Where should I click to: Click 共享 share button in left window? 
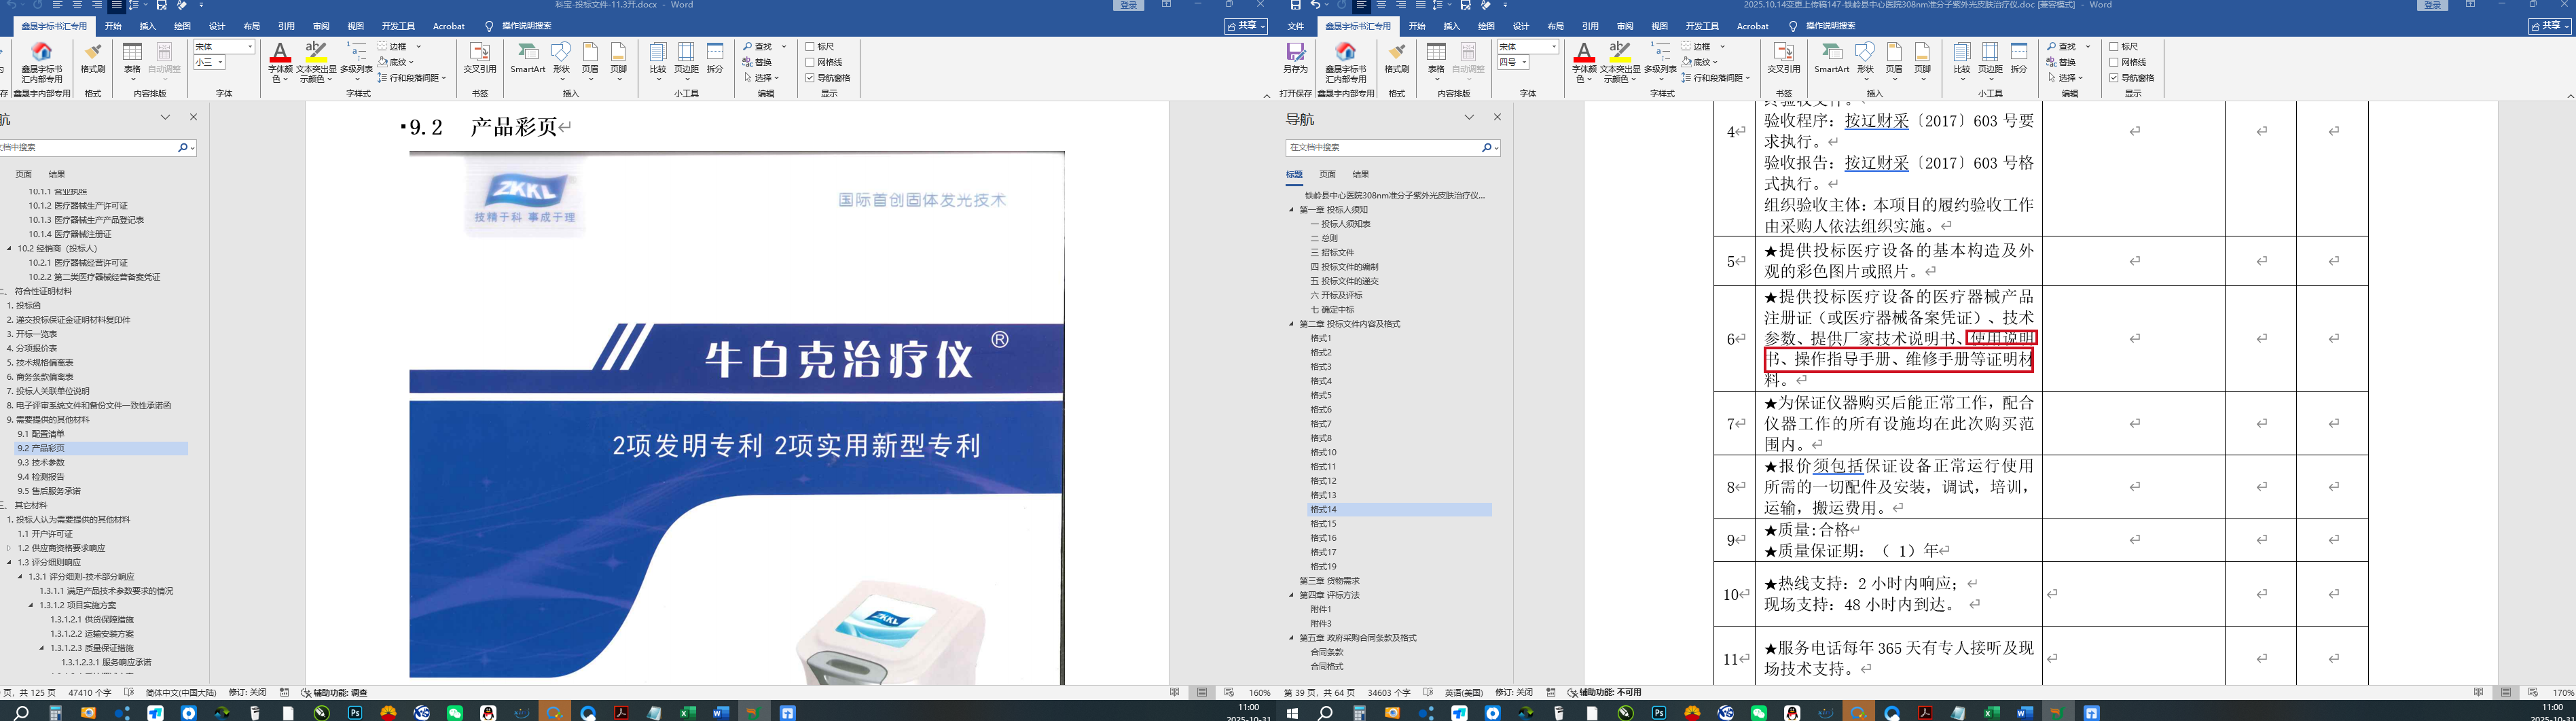tap(1246, 26)
